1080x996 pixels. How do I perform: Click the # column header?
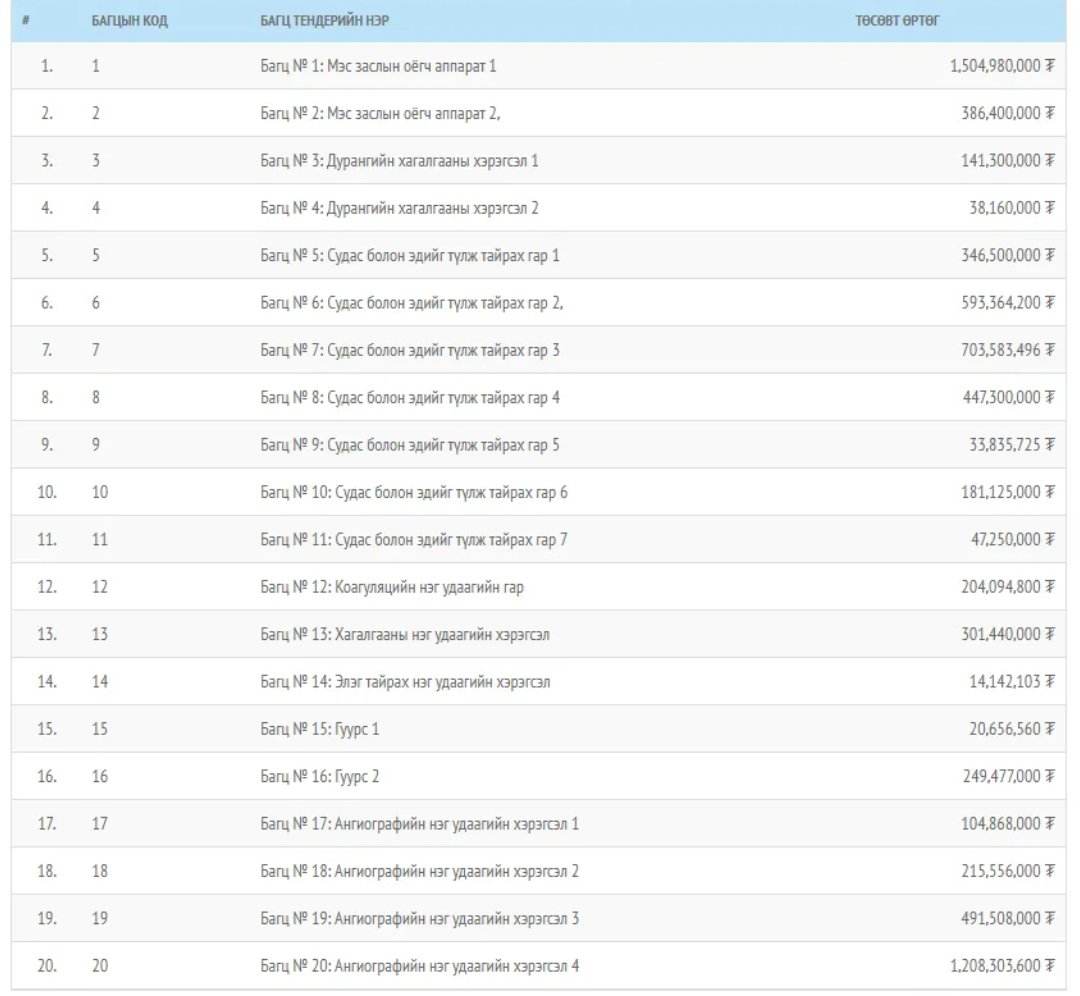pyautogui.click(x=24, y=22)
